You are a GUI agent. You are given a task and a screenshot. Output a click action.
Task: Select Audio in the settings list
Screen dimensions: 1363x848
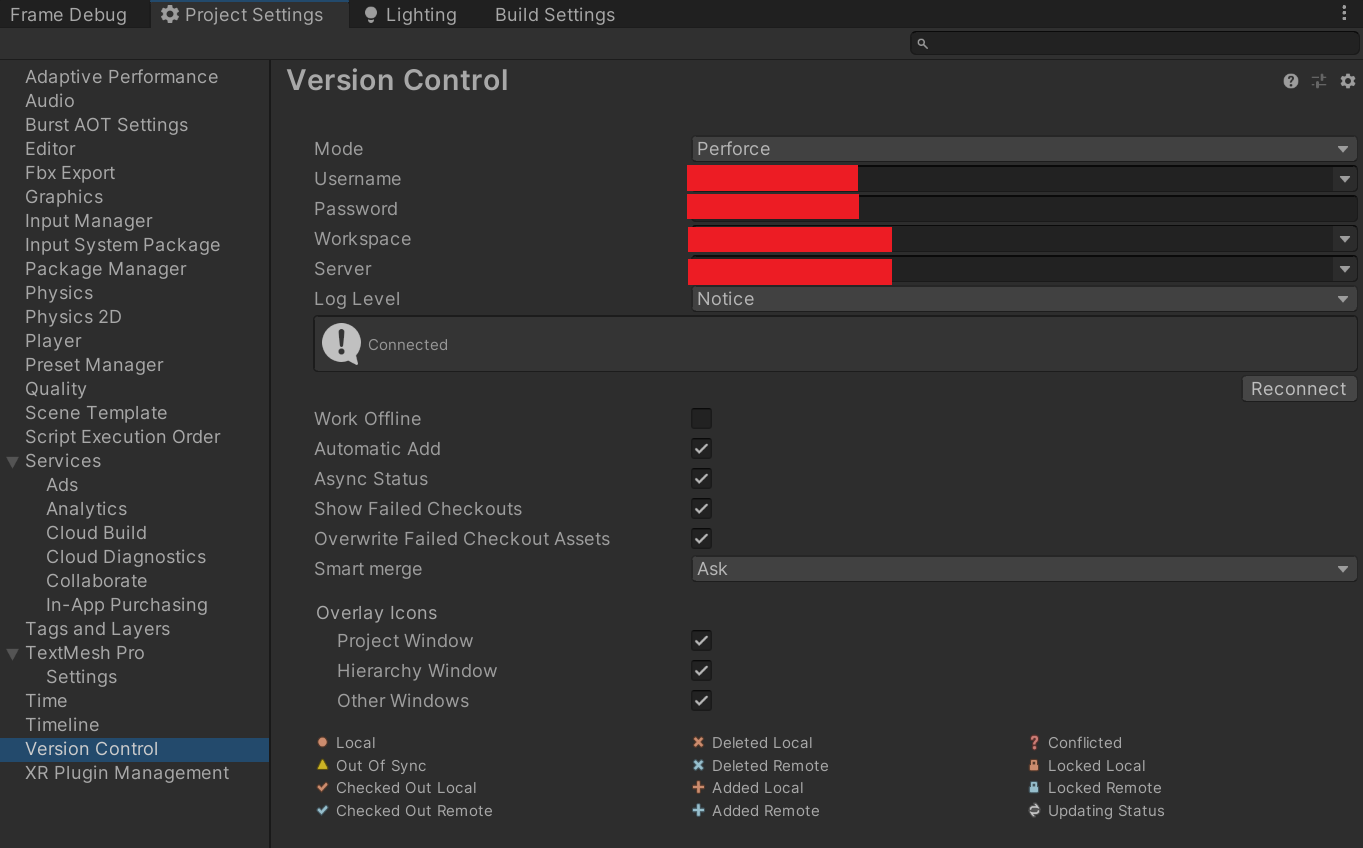tap(50, 101)
